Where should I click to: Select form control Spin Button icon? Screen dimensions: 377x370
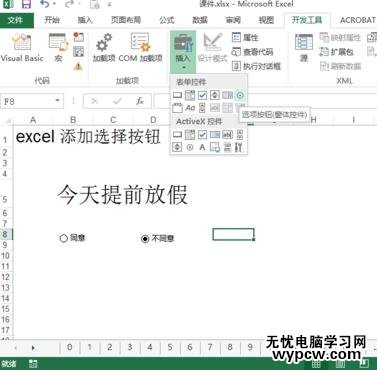pos(215,95)
